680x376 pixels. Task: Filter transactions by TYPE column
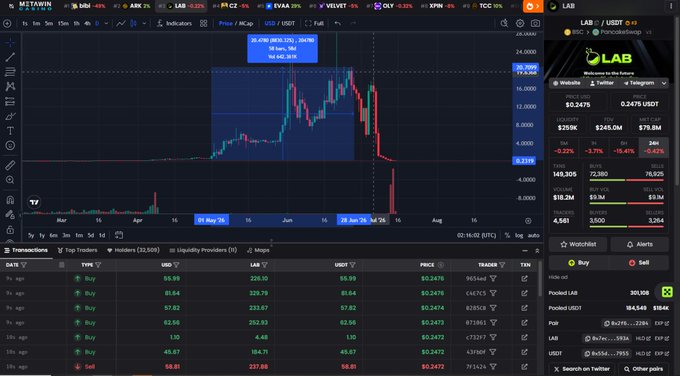[98, 265]
